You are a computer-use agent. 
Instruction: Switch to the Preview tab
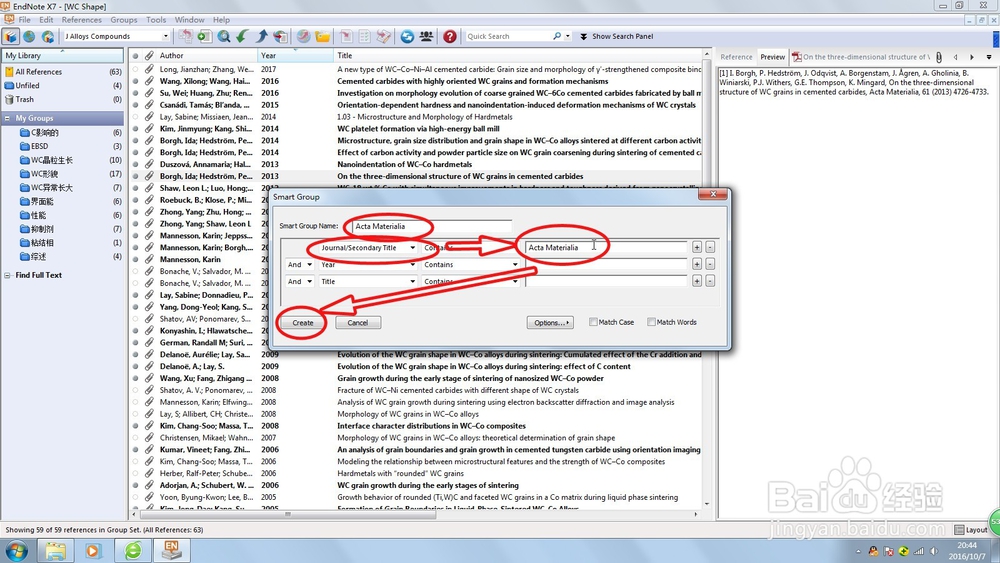pos(772,57)
